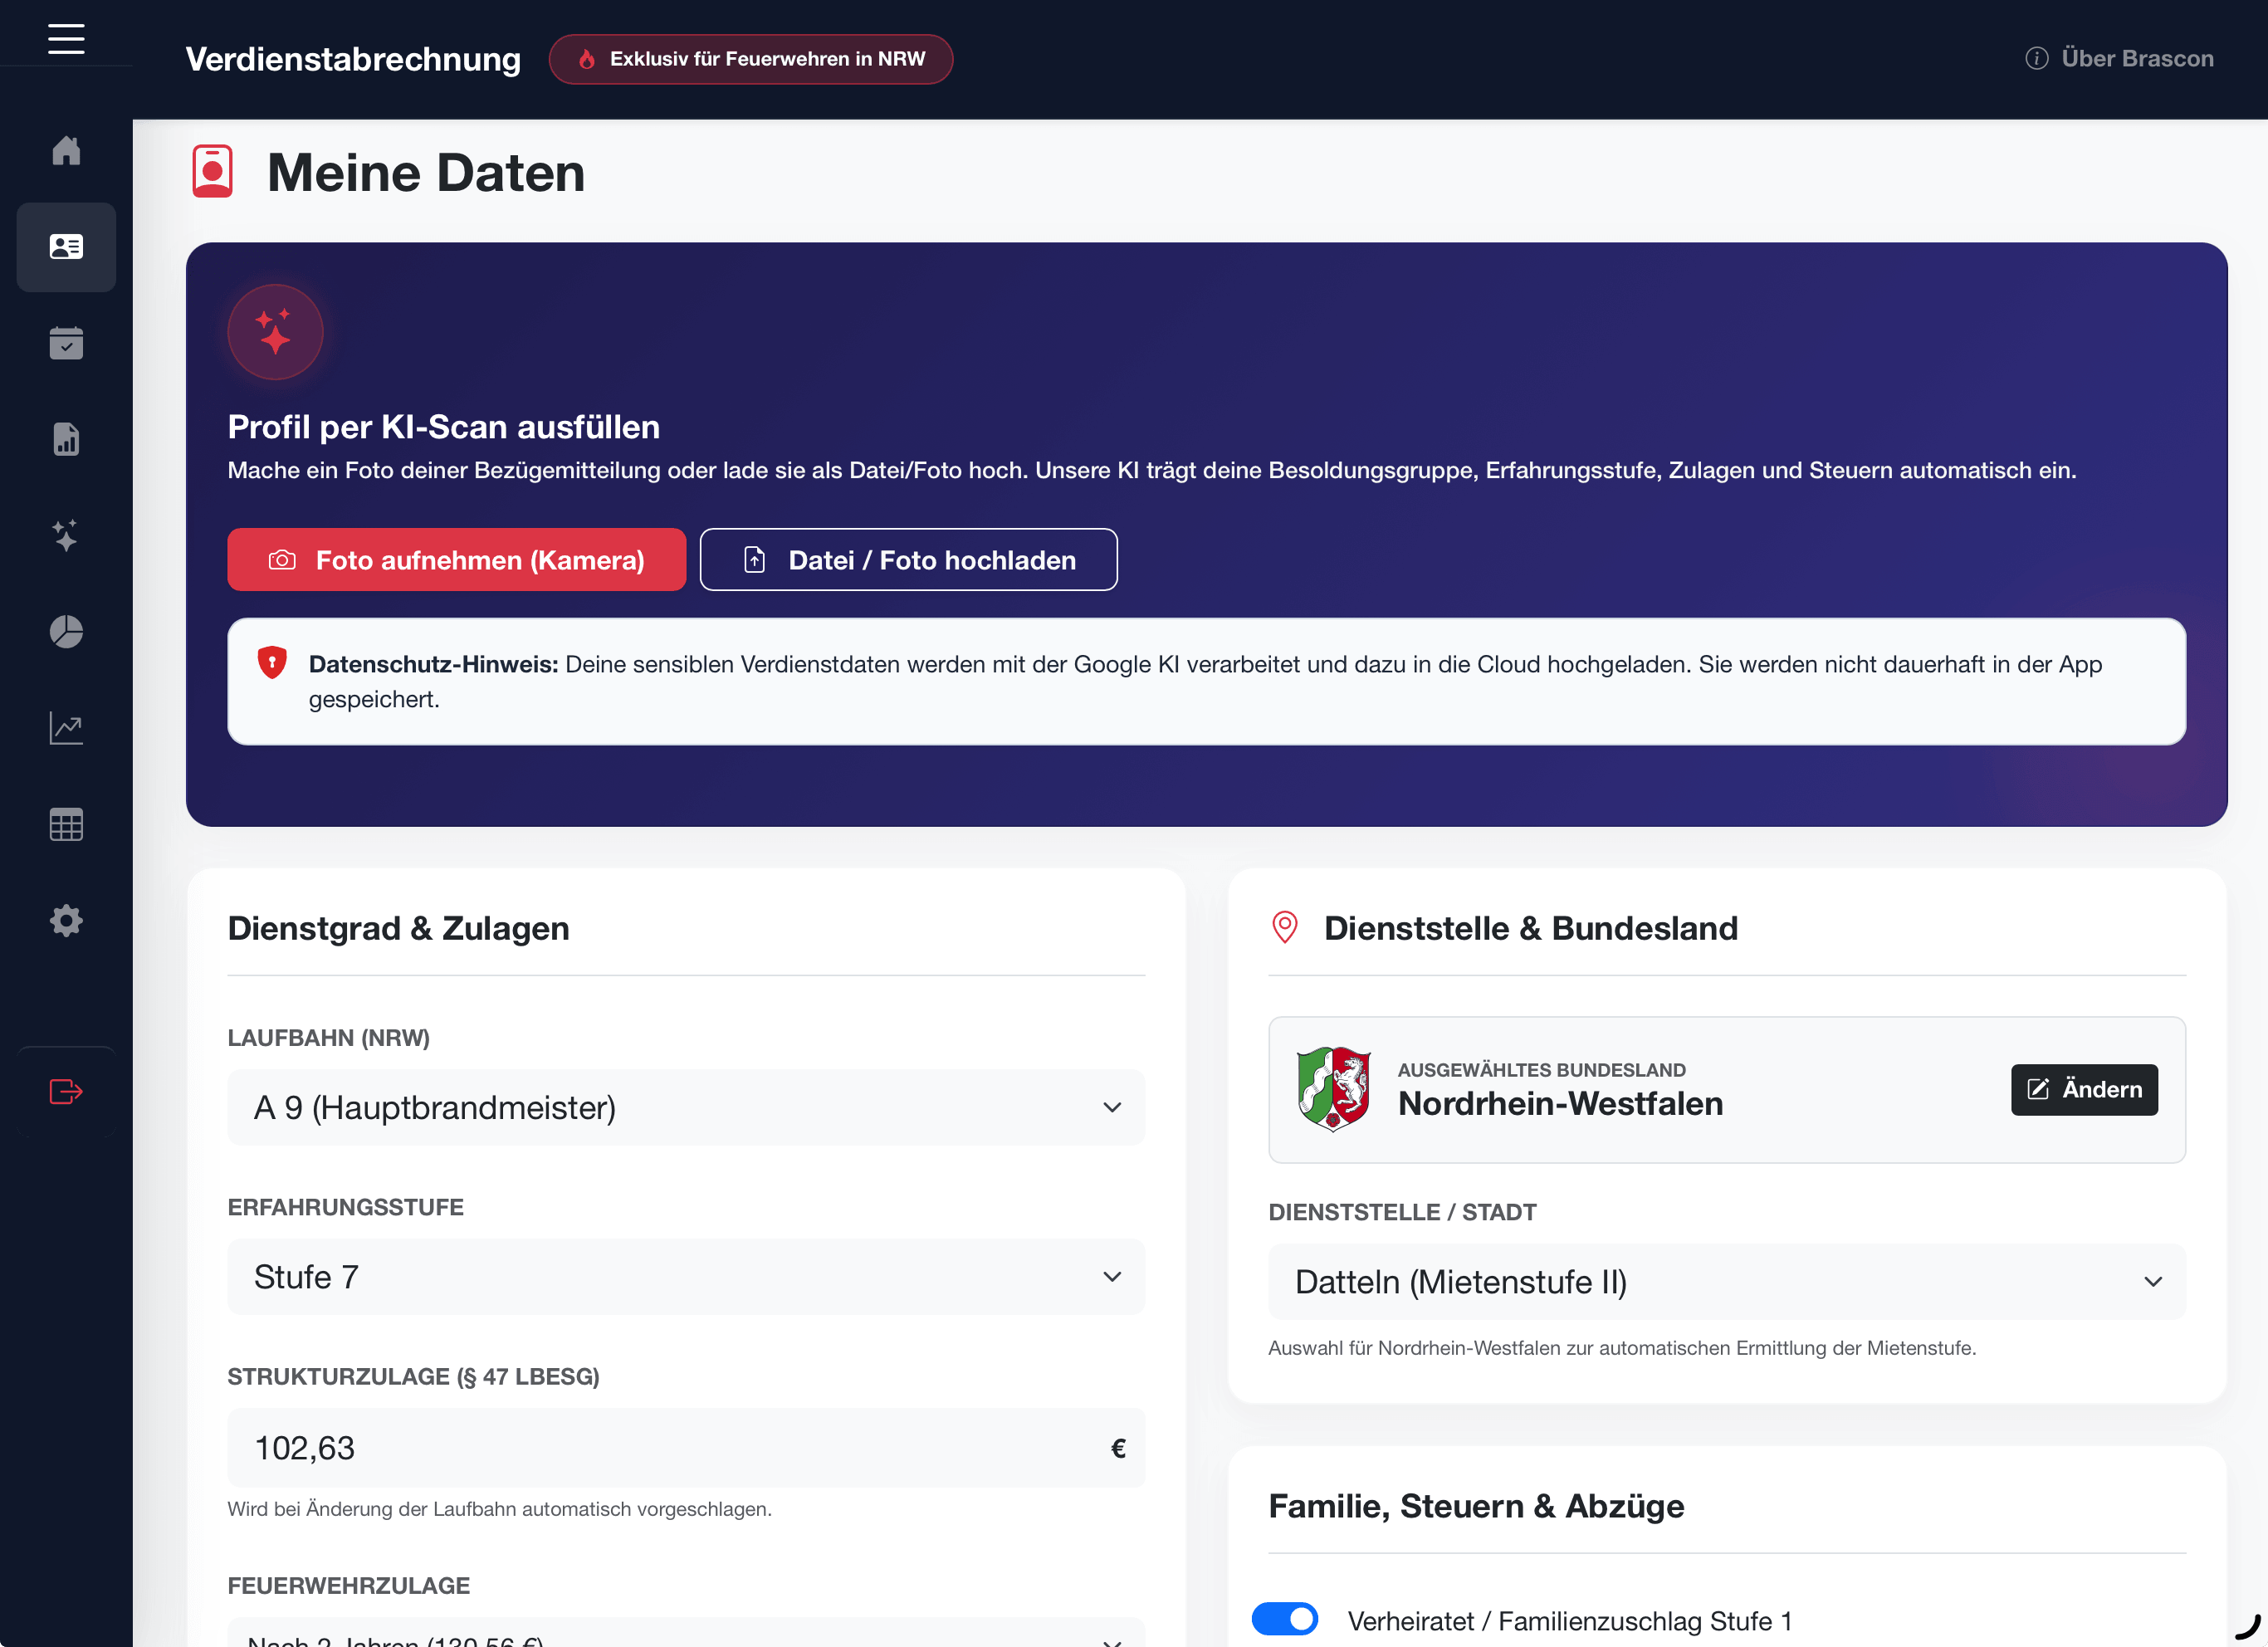
Task: Click the Strukturzulage 102,63 input field
Action: click(686, 1447)
